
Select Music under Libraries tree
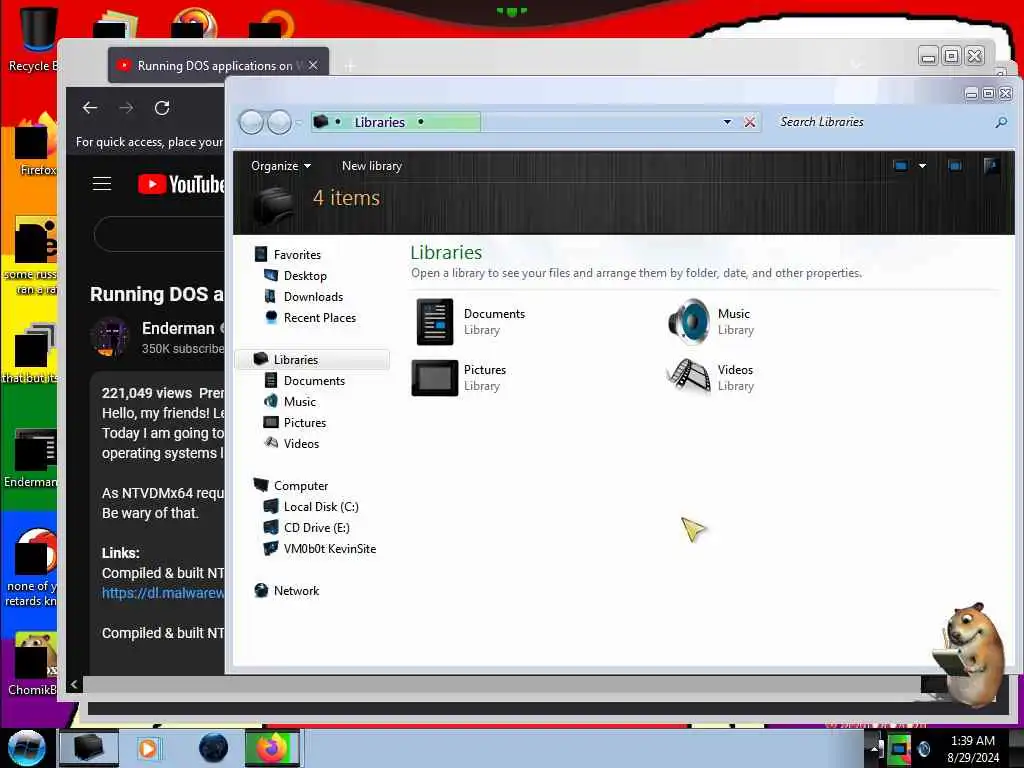[290, 401]
